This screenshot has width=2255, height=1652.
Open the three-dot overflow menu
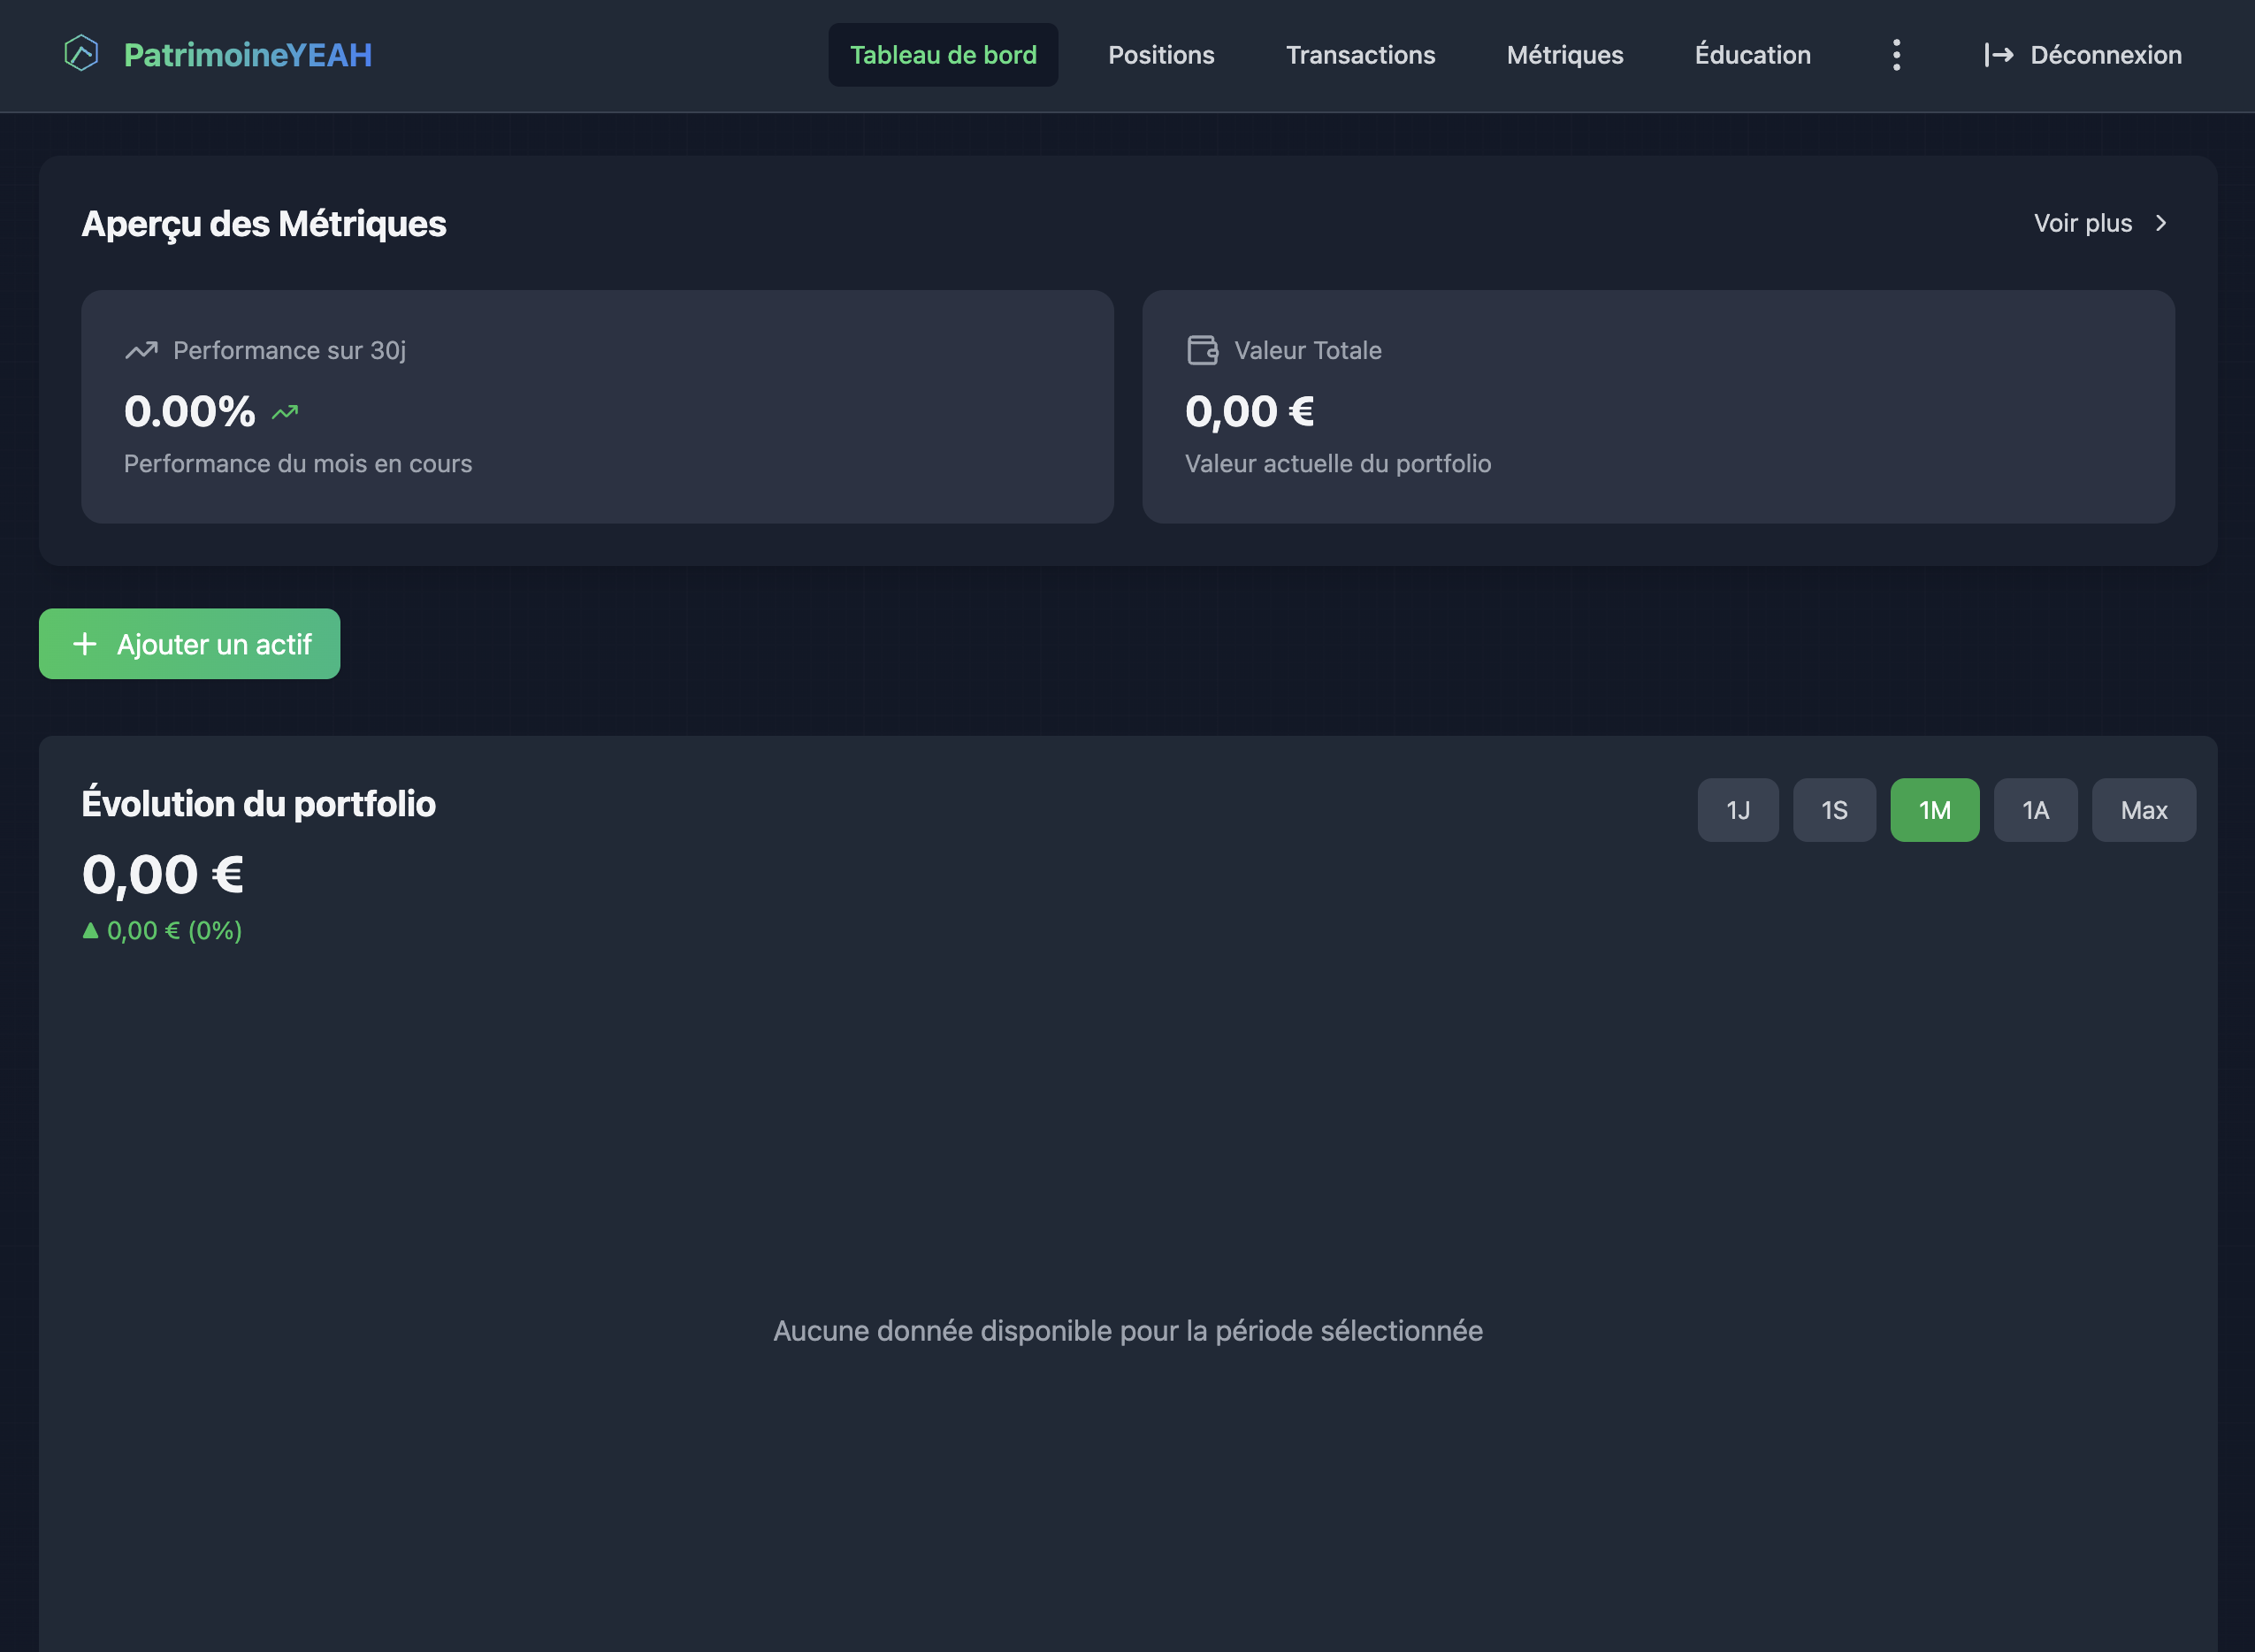1896,55
